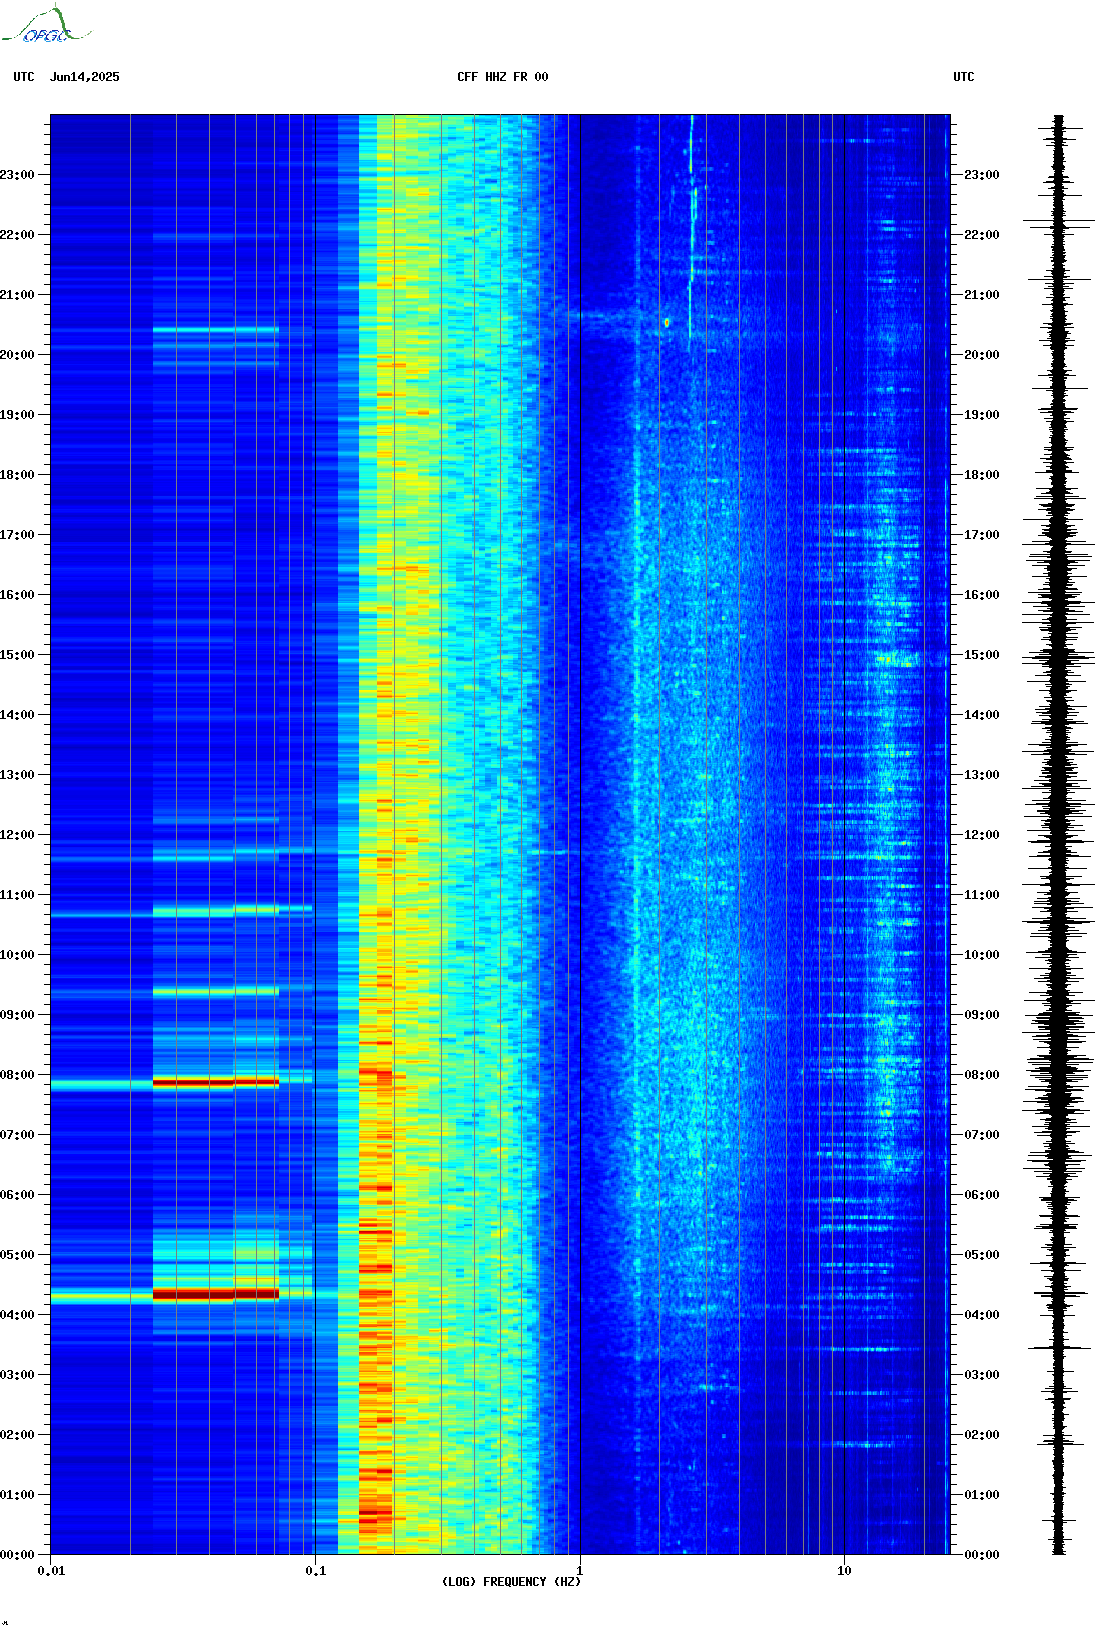
Task: Click the left axis '20:00' time label
Action: pyautogui.click(x=17, y=355)
